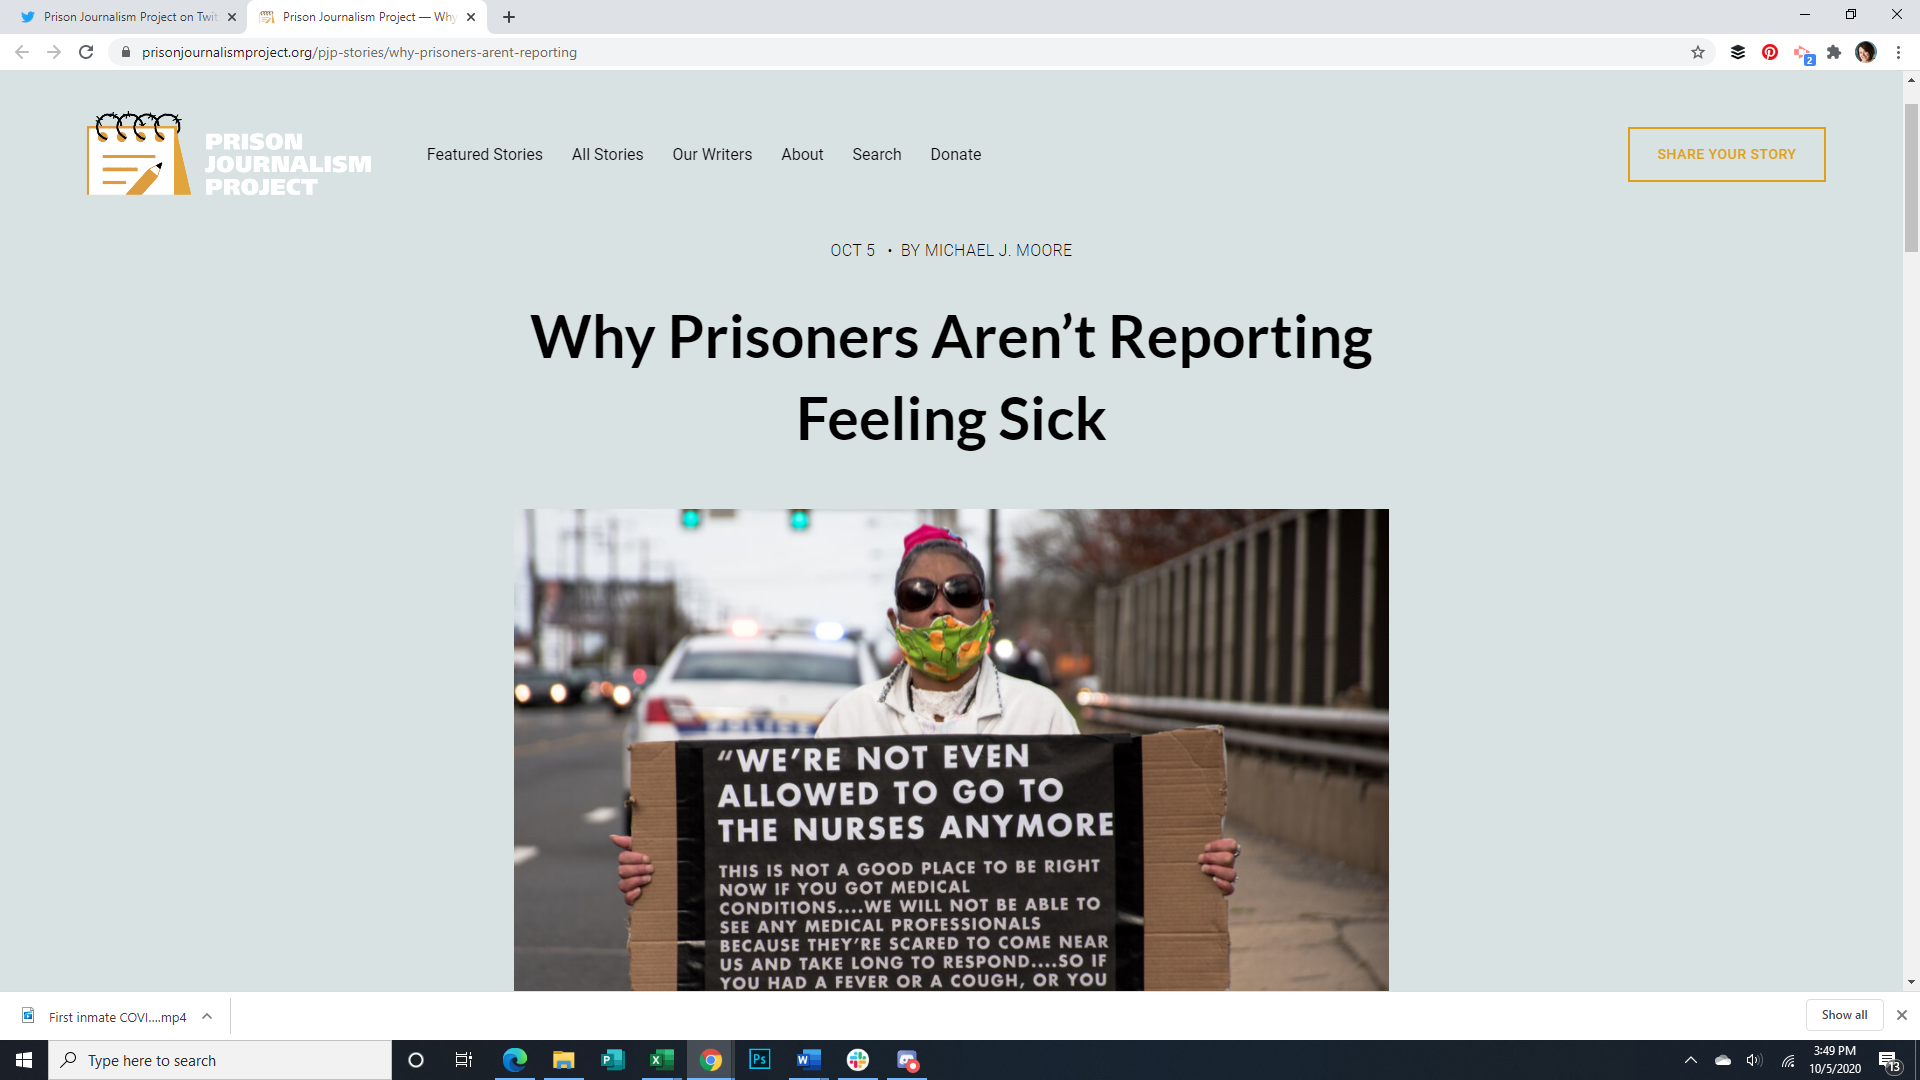
Task: Show hidden system tray icons
Action: pos(1691,1060)
